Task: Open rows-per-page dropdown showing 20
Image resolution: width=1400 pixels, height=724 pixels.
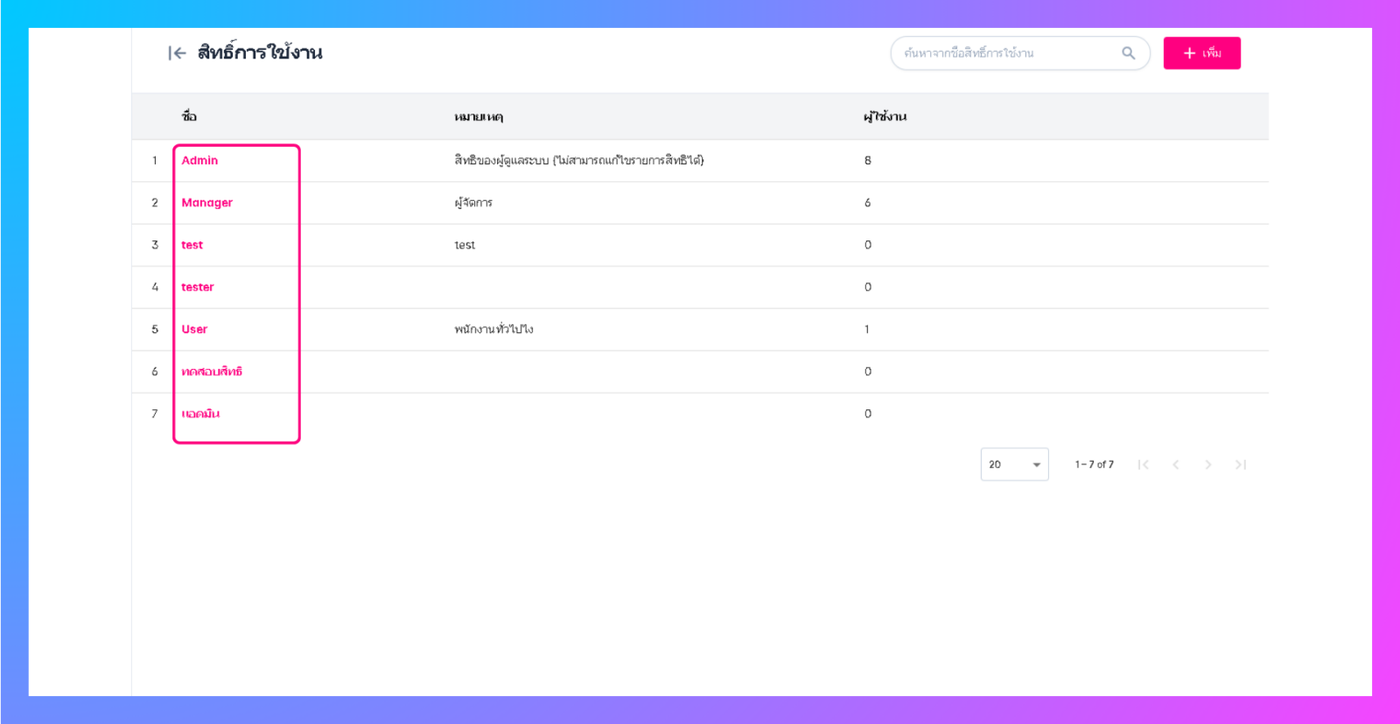Action: 1014,465
